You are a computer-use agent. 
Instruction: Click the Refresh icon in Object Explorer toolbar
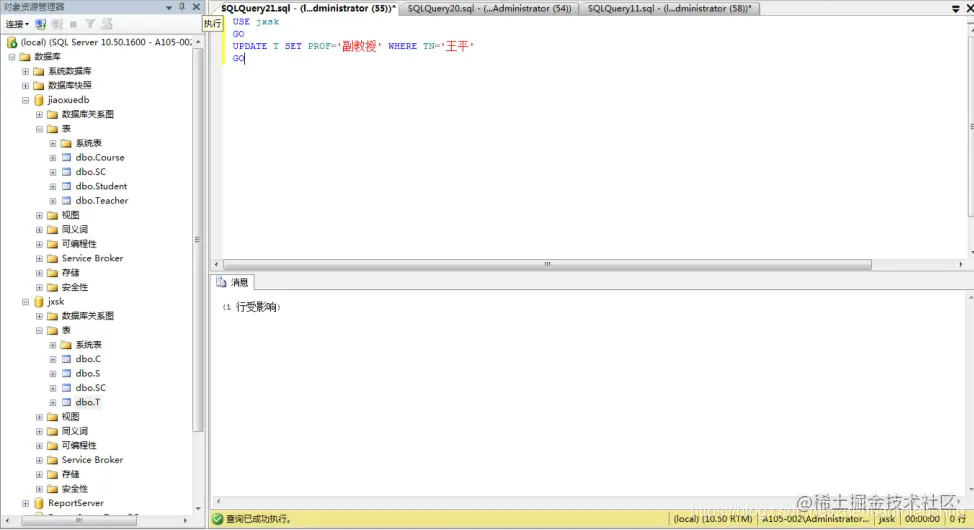pyautogui.click(x=107, y=24)
